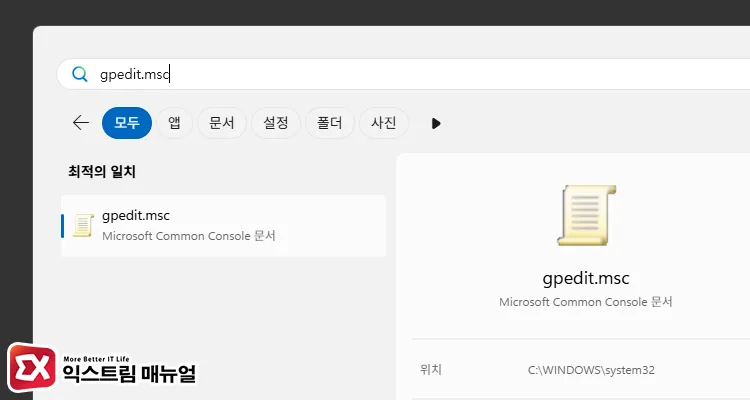The width and height of the screenshot is (750, 400).
Task: Switch to the 문서 filter tab
Action: click(222, 123)
